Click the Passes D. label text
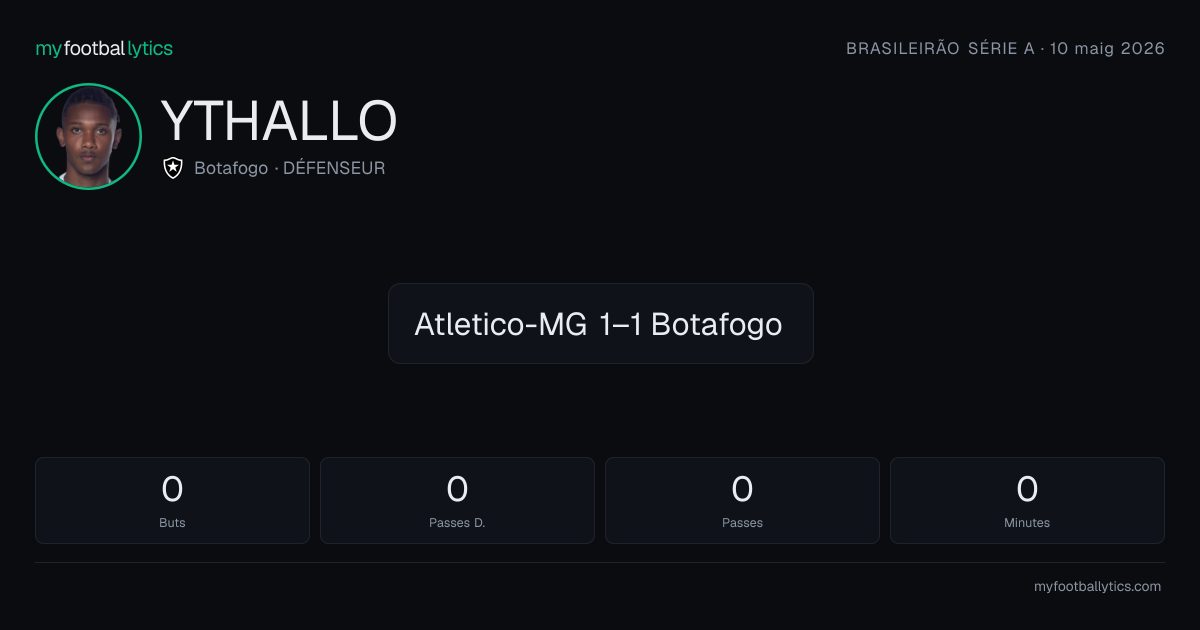 pyautogui.click(x=457, y=523)
